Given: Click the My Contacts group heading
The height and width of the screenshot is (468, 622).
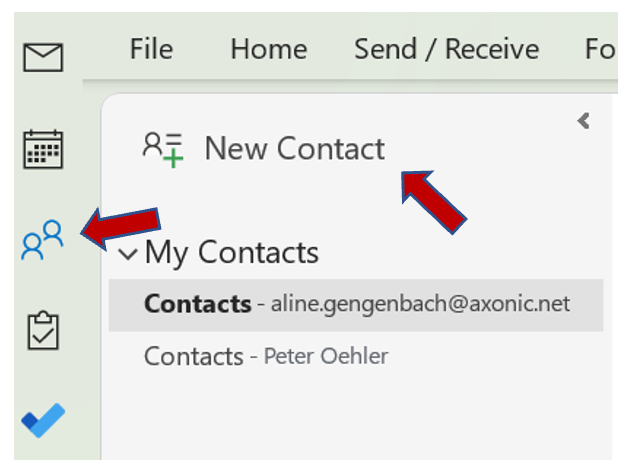Looking at the screenshot, I should coord(231,253).
